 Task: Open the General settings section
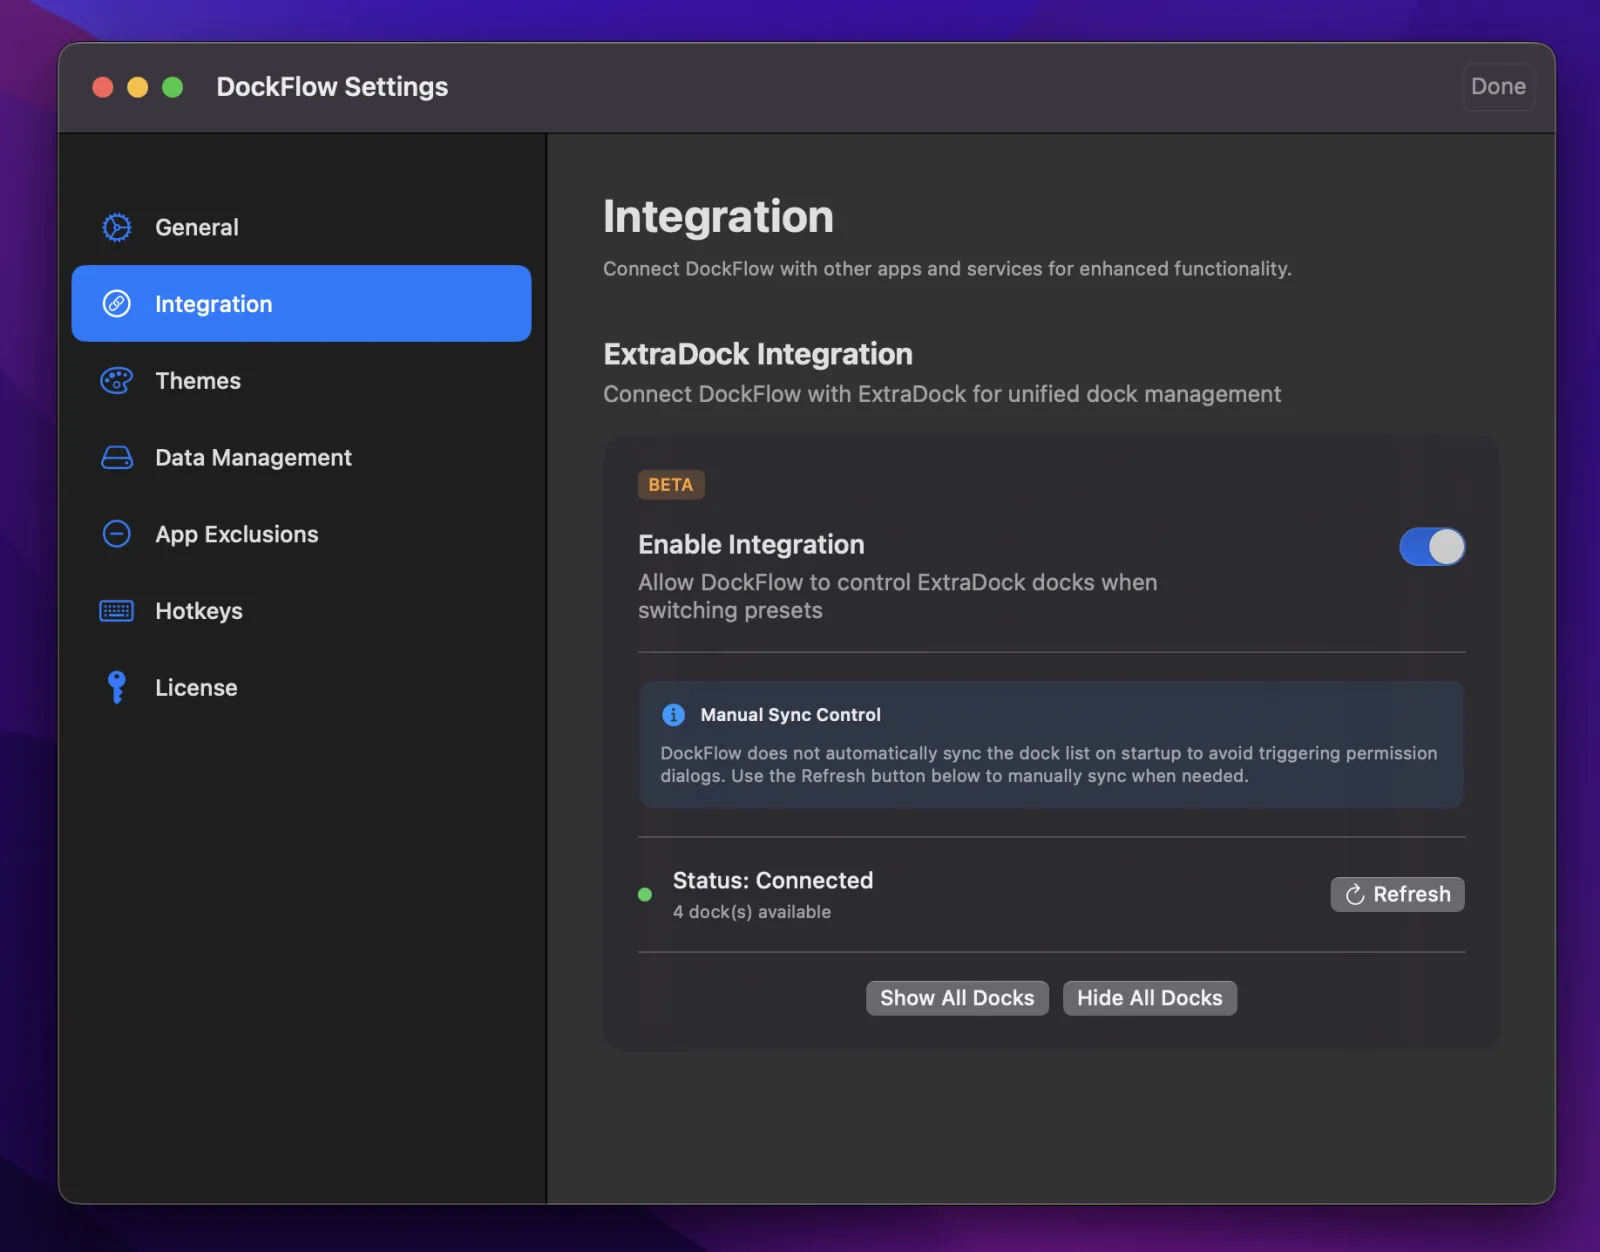coord(301,227)
